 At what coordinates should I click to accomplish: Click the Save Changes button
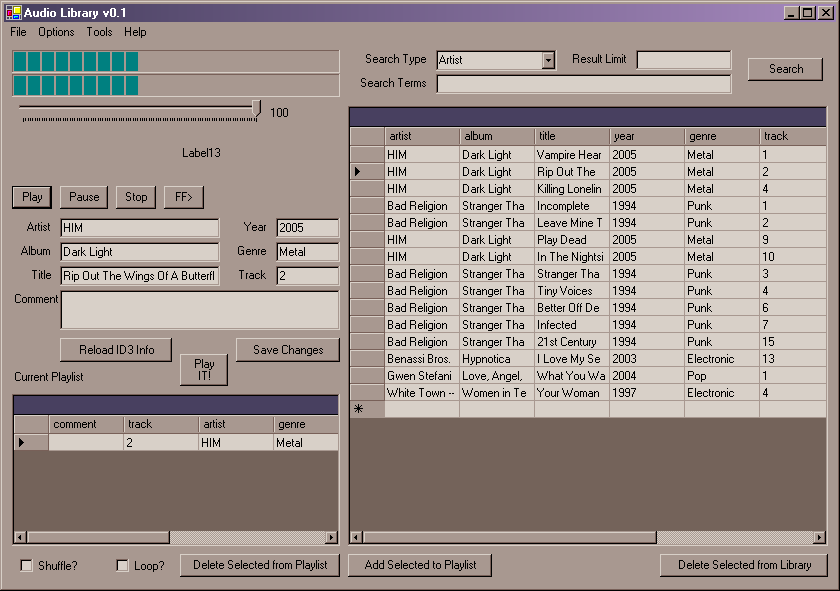coord(288,350)
